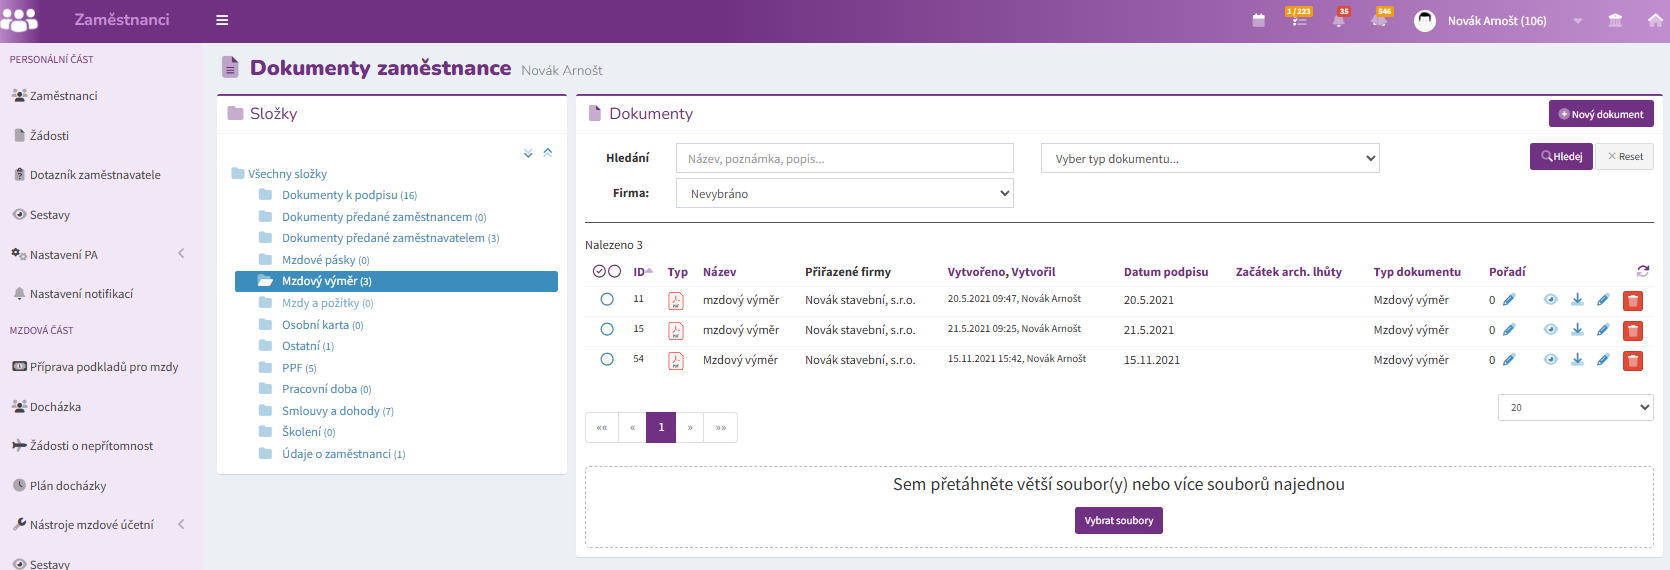Click the home icon in header
The image size is (1670, 570).
click(1655, 20)
